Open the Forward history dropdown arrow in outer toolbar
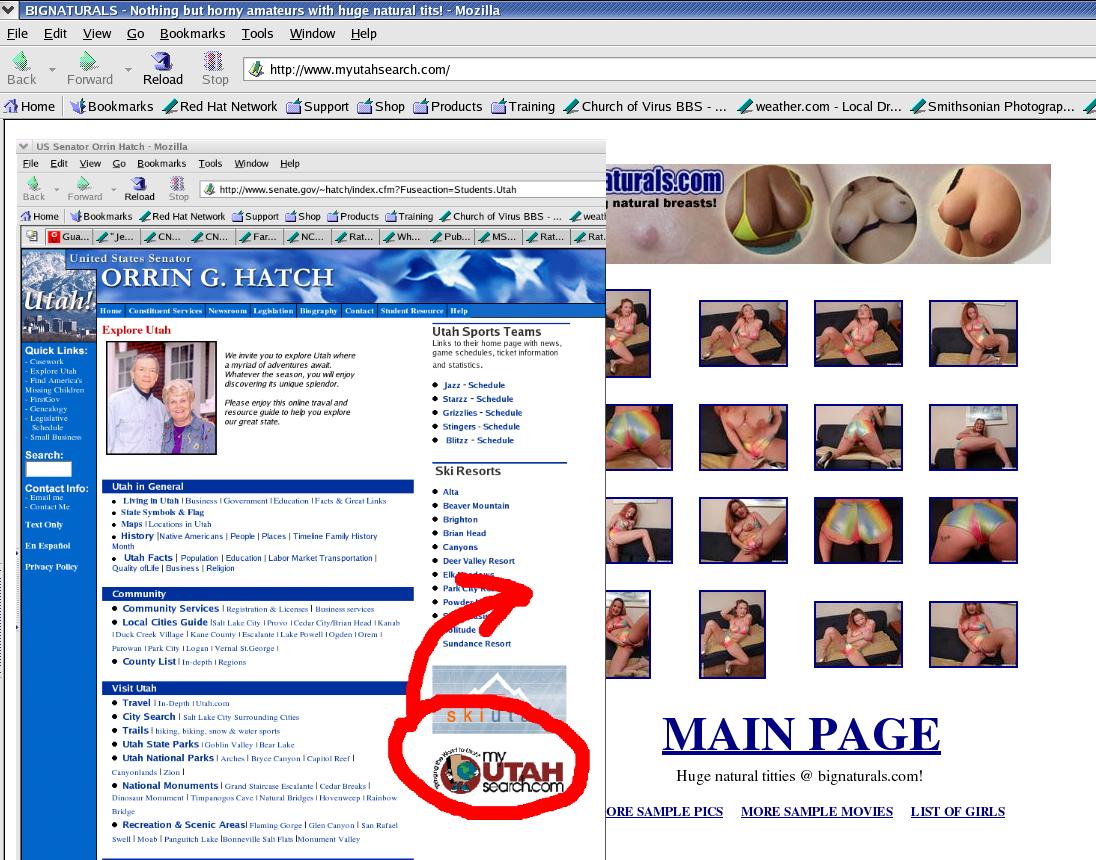Viewport: 1096px width, 860px height. (128, 69)
